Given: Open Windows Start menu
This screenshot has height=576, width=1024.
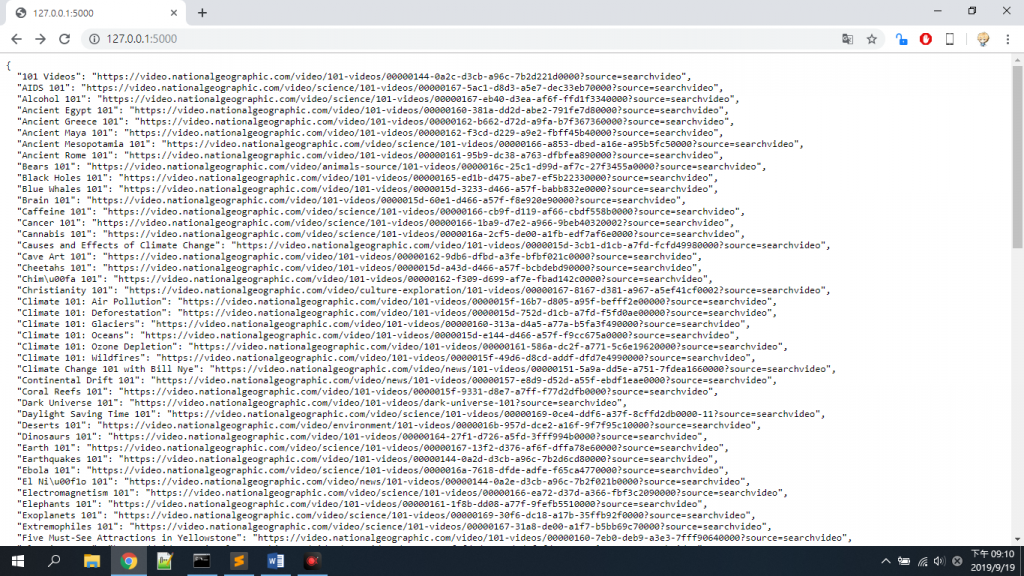Looking at the screenshot, I should tap(18, 561).
